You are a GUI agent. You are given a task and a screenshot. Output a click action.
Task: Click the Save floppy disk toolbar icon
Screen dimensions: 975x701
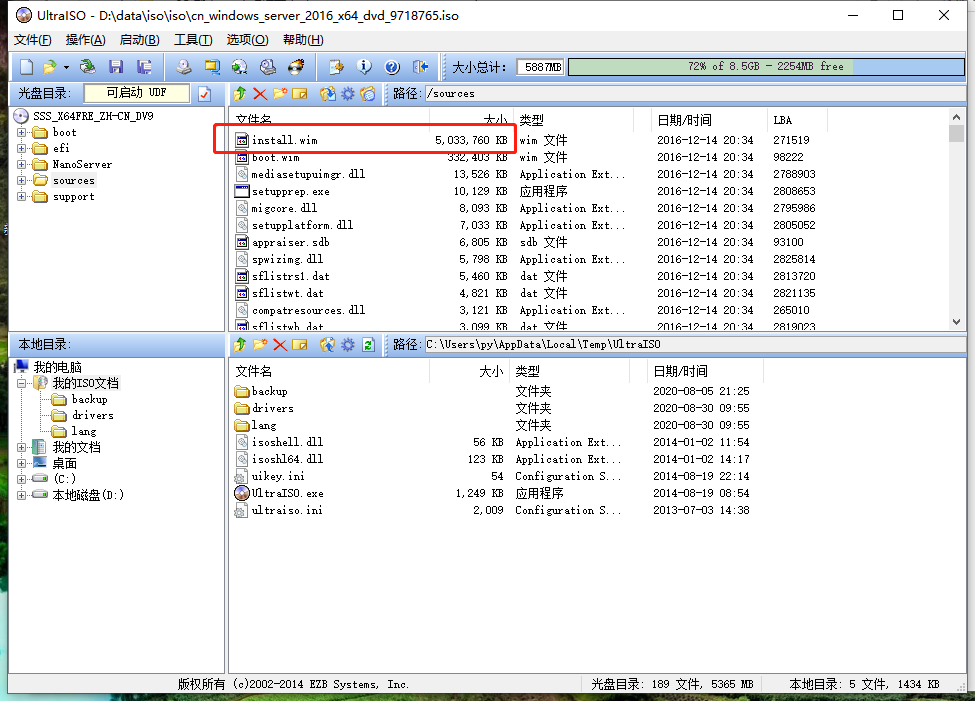click(116, 67)
